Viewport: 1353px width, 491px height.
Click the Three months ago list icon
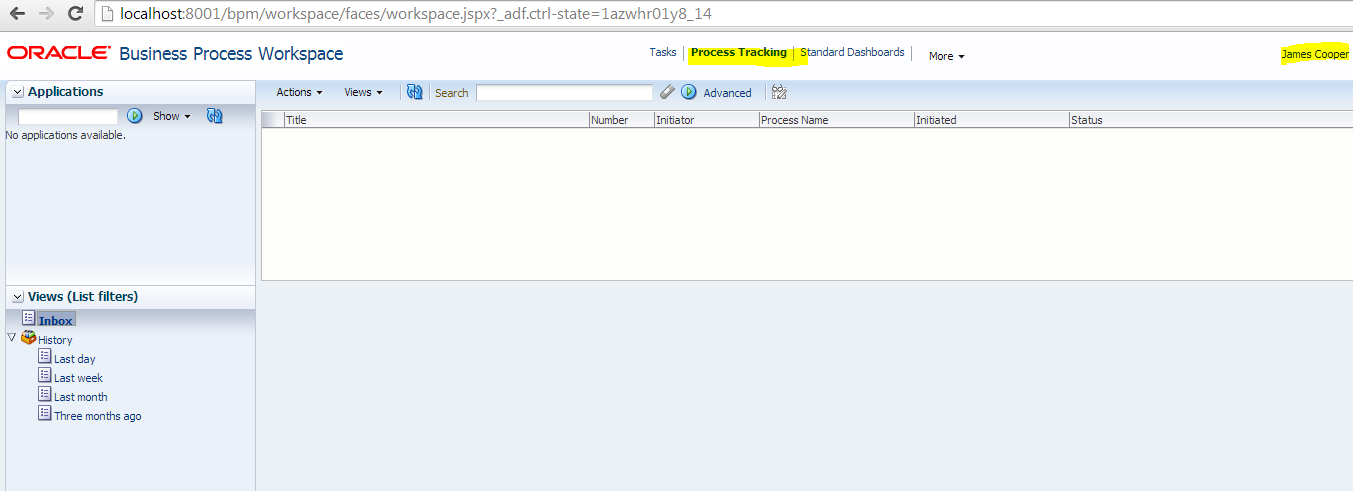pyautogui.click(x=45, y=413)
